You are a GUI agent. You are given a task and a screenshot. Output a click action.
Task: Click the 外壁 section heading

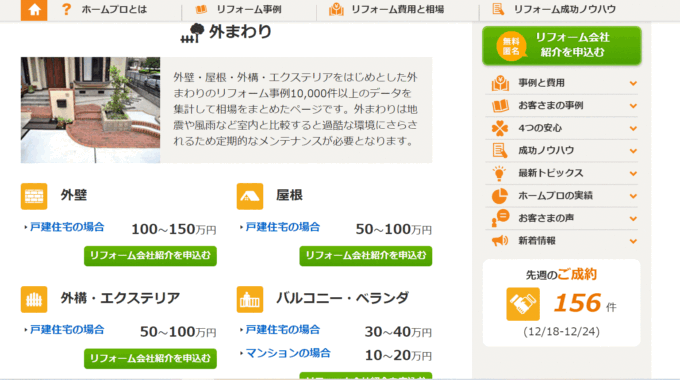(x=74, y=195)
